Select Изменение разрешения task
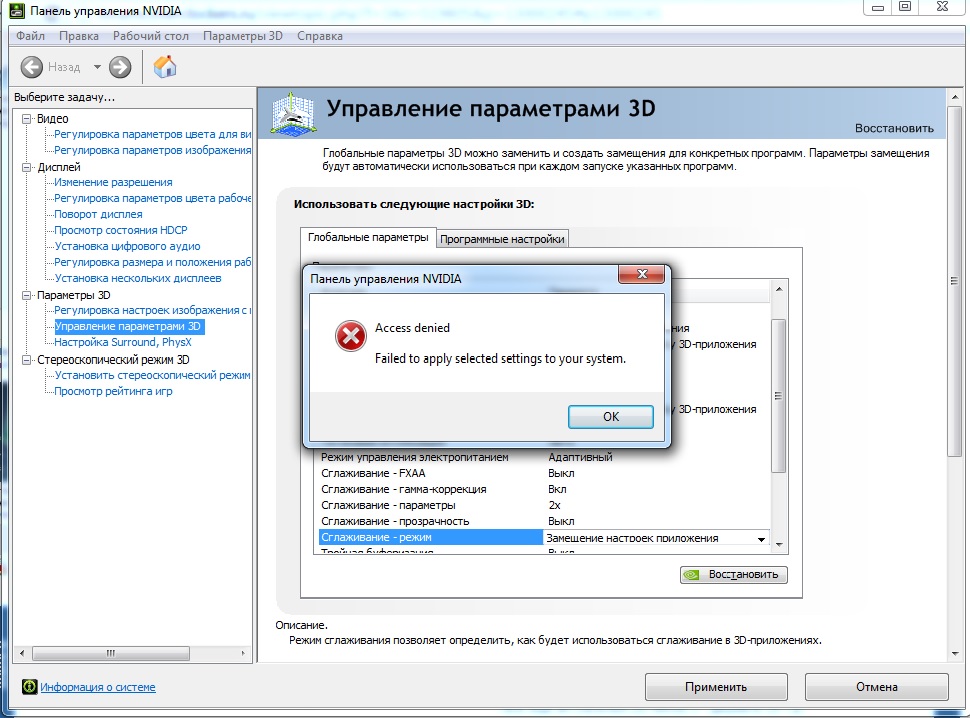Viewport: 970px width, 718px height. tap(113, 182)
